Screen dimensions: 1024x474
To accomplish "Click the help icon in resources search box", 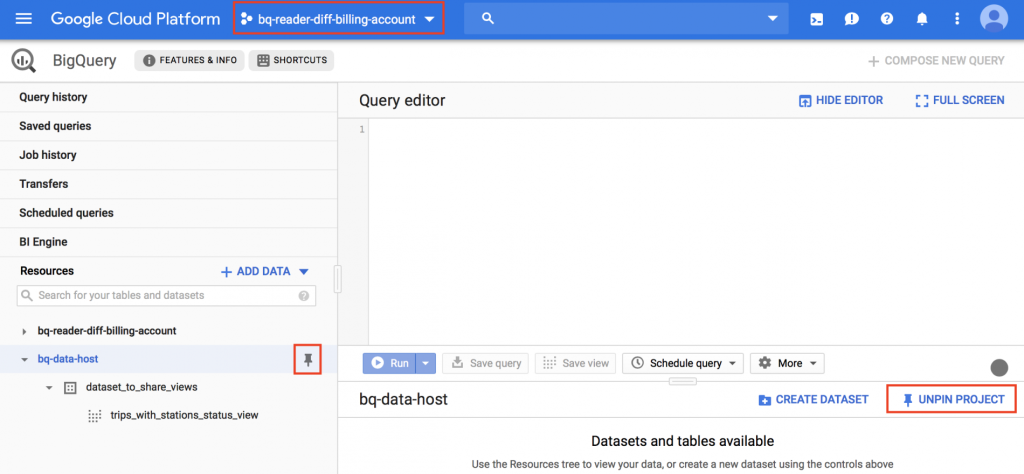I will pos(304,296).
